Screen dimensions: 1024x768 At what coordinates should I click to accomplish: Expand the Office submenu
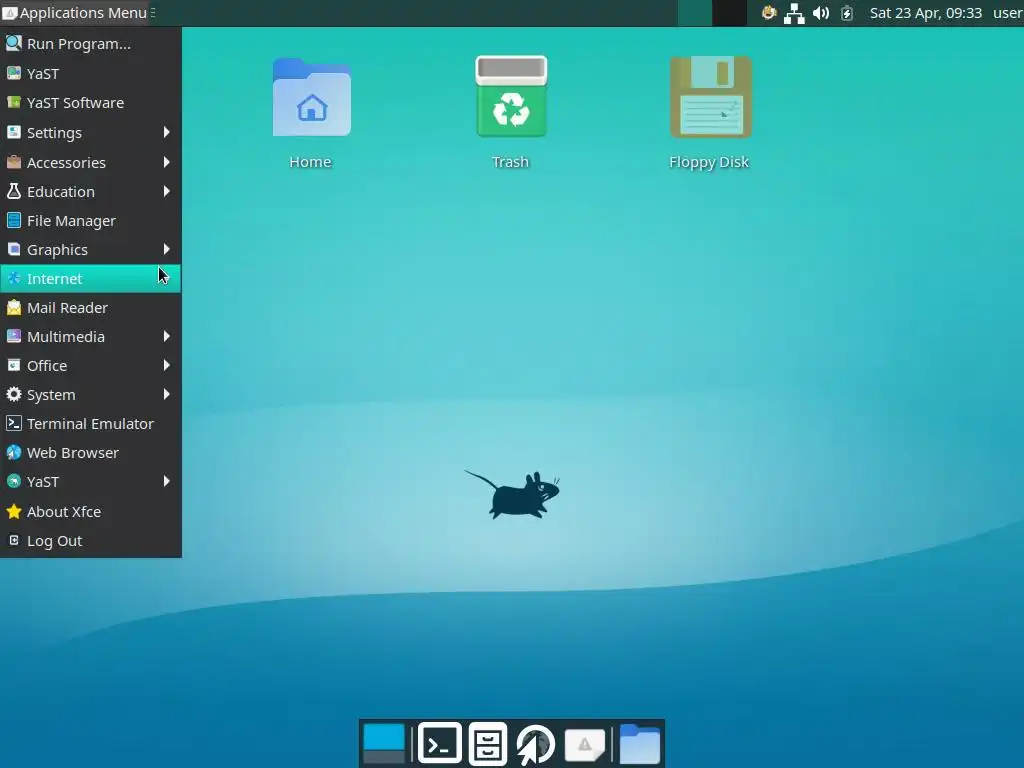[91, 366]
